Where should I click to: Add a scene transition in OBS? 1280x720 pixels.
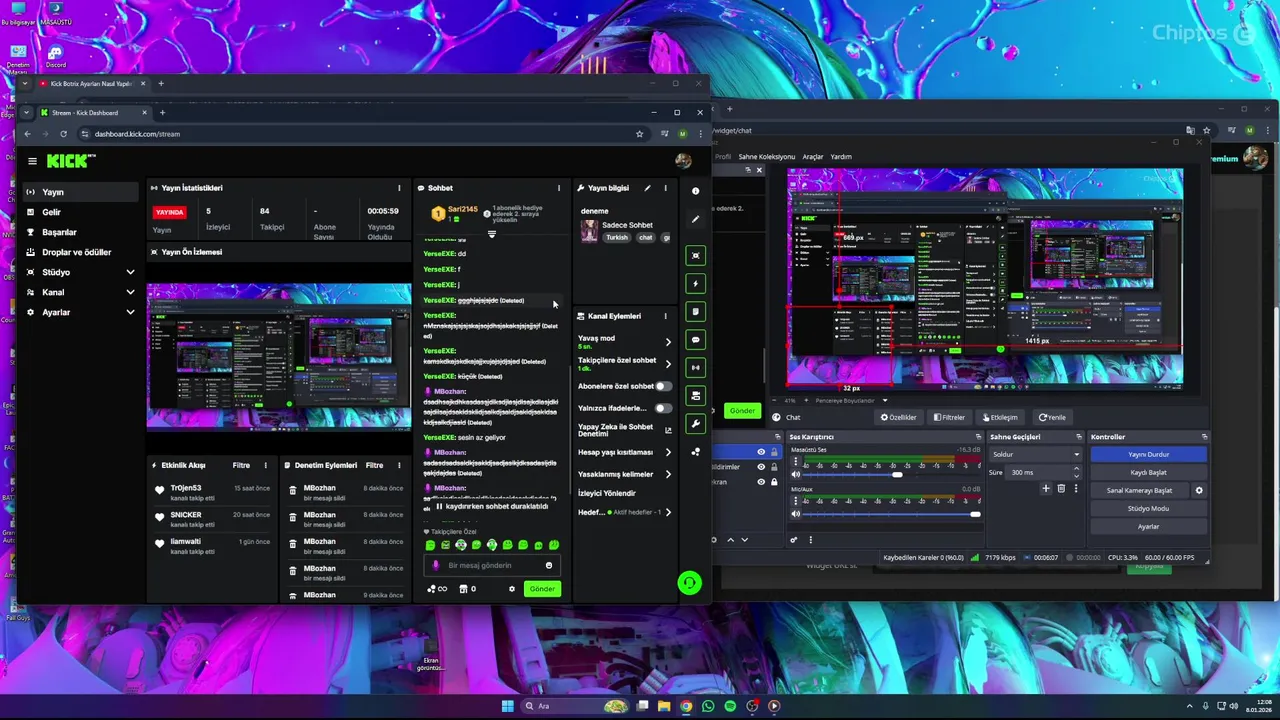click(x=1046, y=488)
